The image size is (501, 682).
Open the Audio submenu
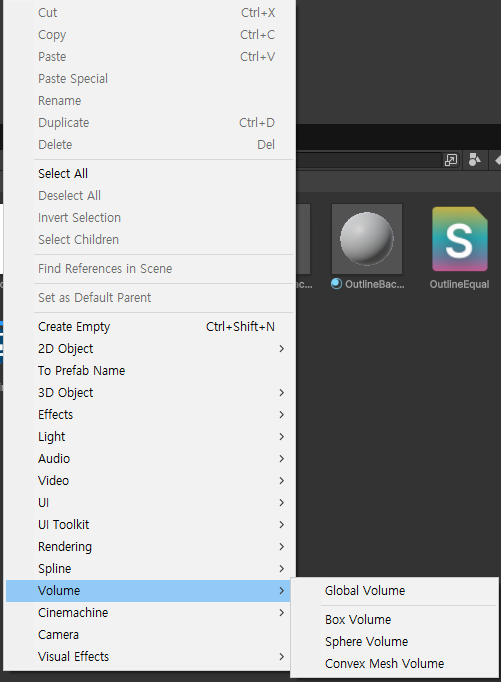(150, 458)
